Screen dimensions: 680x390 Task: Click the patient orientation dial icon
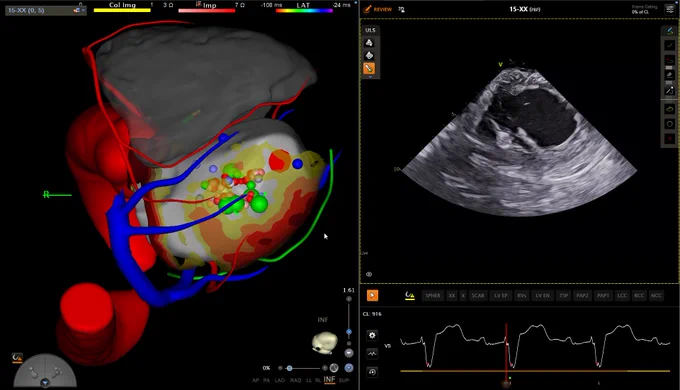(x=45, y=371)
